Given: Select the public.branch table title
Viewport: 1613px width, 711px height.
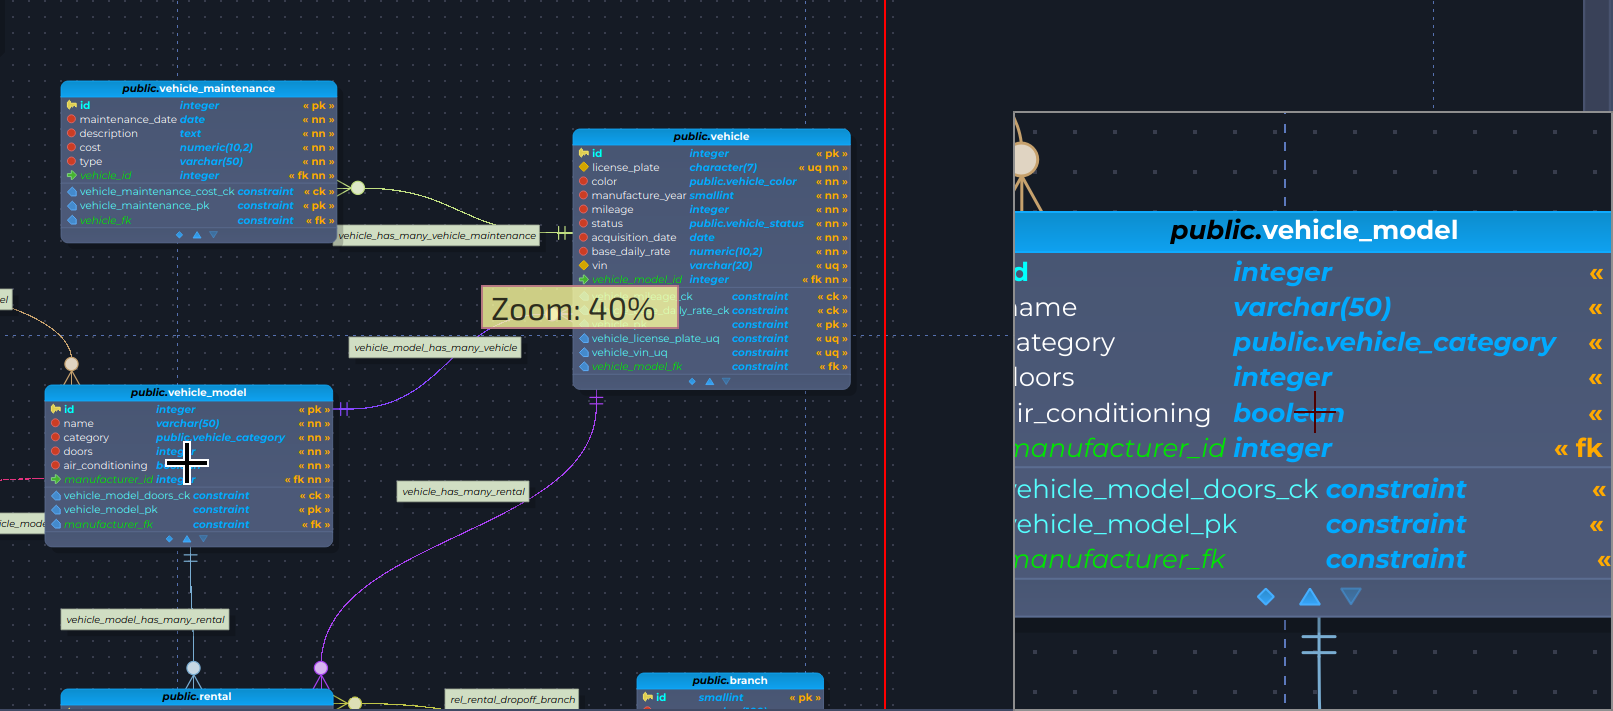Looking at the screenshot, I should (x=730, y=680).
